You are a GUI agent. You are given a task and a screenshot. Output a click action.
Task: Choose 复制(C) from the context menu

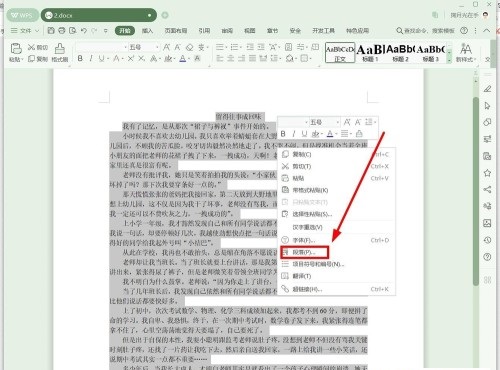click(x=336, y=154)
